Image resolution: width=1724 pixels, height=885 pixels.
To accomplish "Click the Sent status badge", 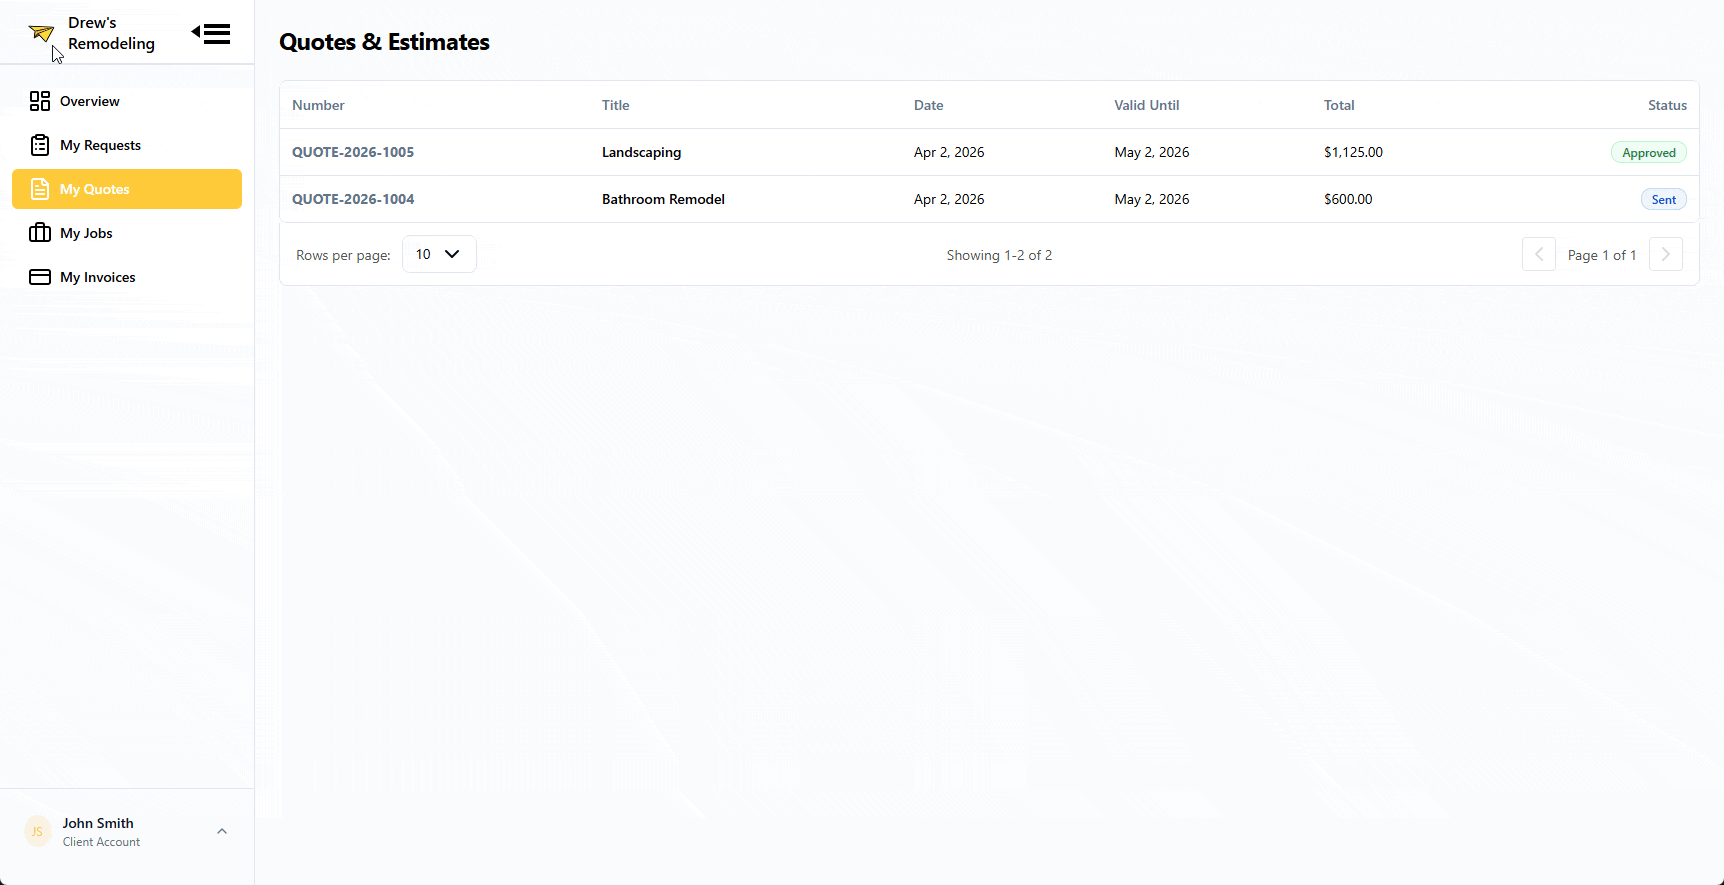I will 1664,199.
